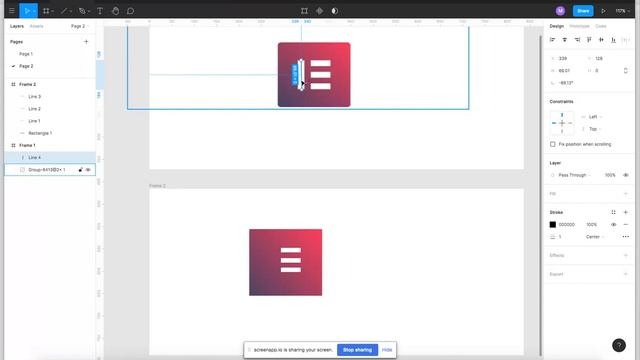Open Move tool dropdown arrow
Screen dimensions: 640x360
pyautogui.click(x=34, y=11)
